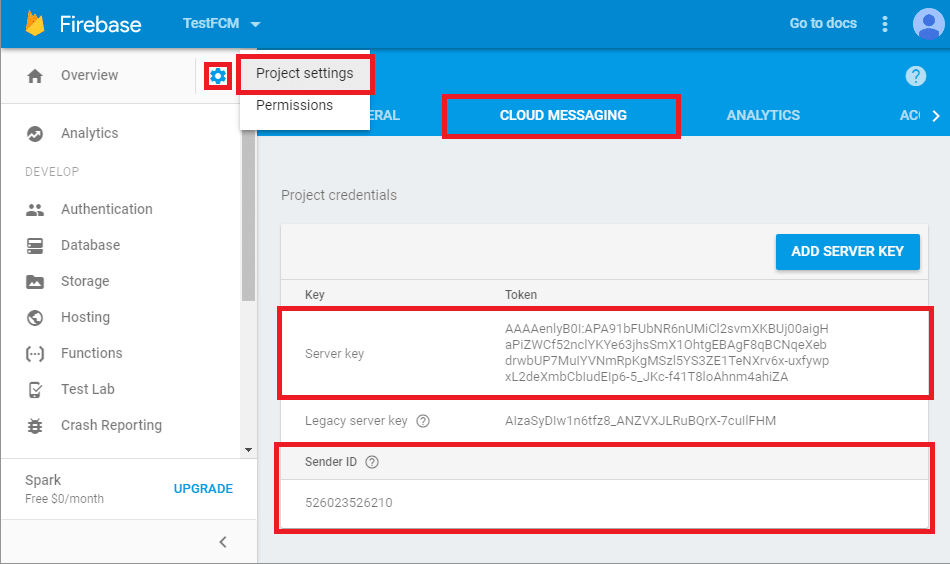This screenshot has width=950, height=564.
Task: Select the Legacy server key token value
Action: click(640, 421)
